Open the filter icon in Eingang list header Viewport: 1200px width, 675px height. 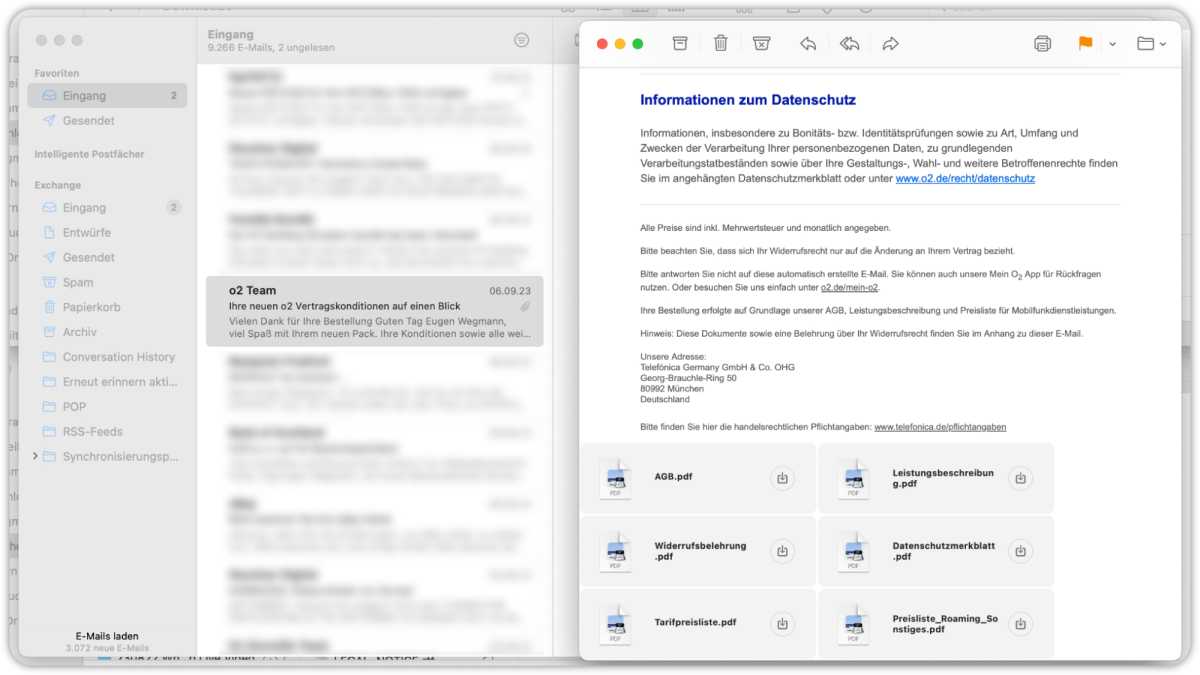coord(521,40)
